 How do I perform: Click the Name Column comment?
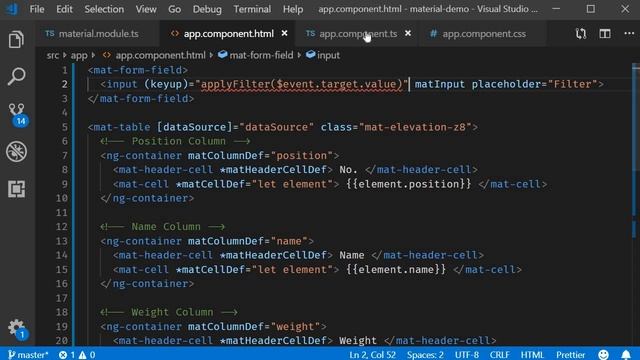pos(162,227)
